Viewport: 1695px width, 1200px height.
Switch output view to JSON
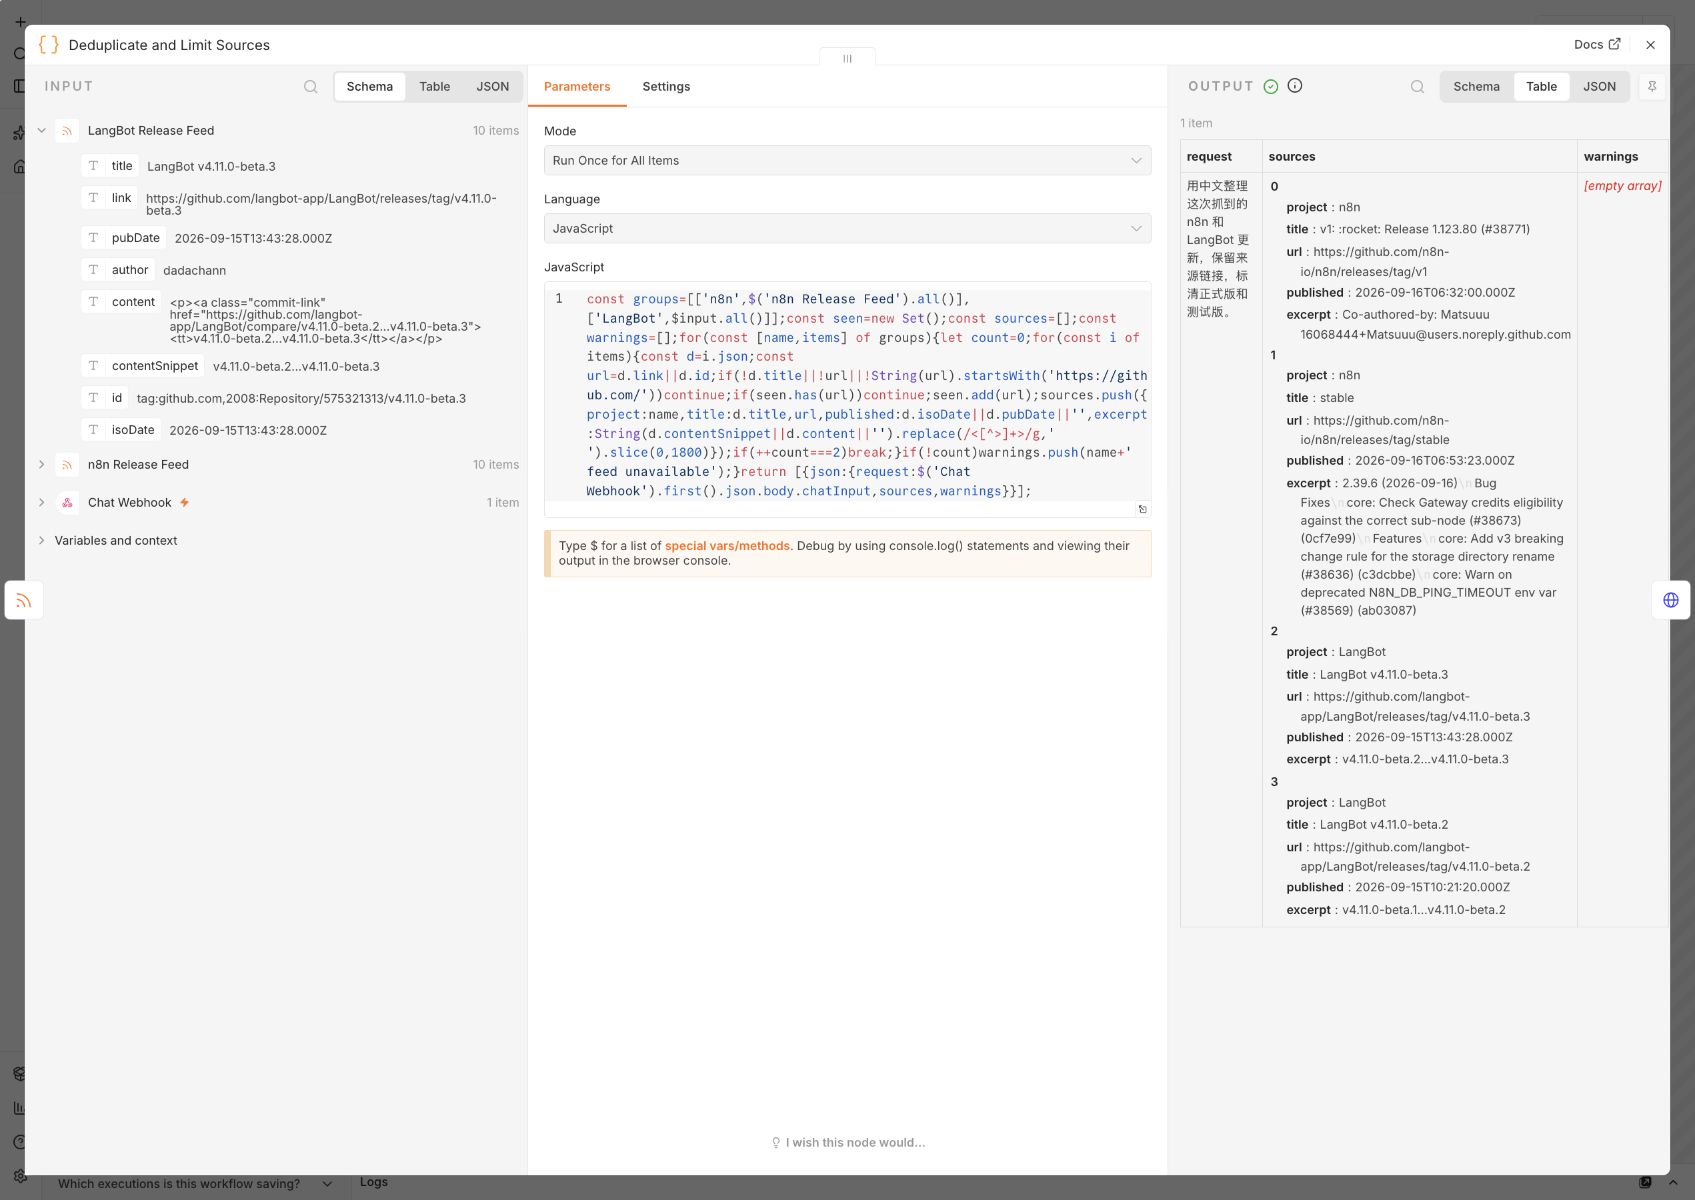coord(1599,87)
